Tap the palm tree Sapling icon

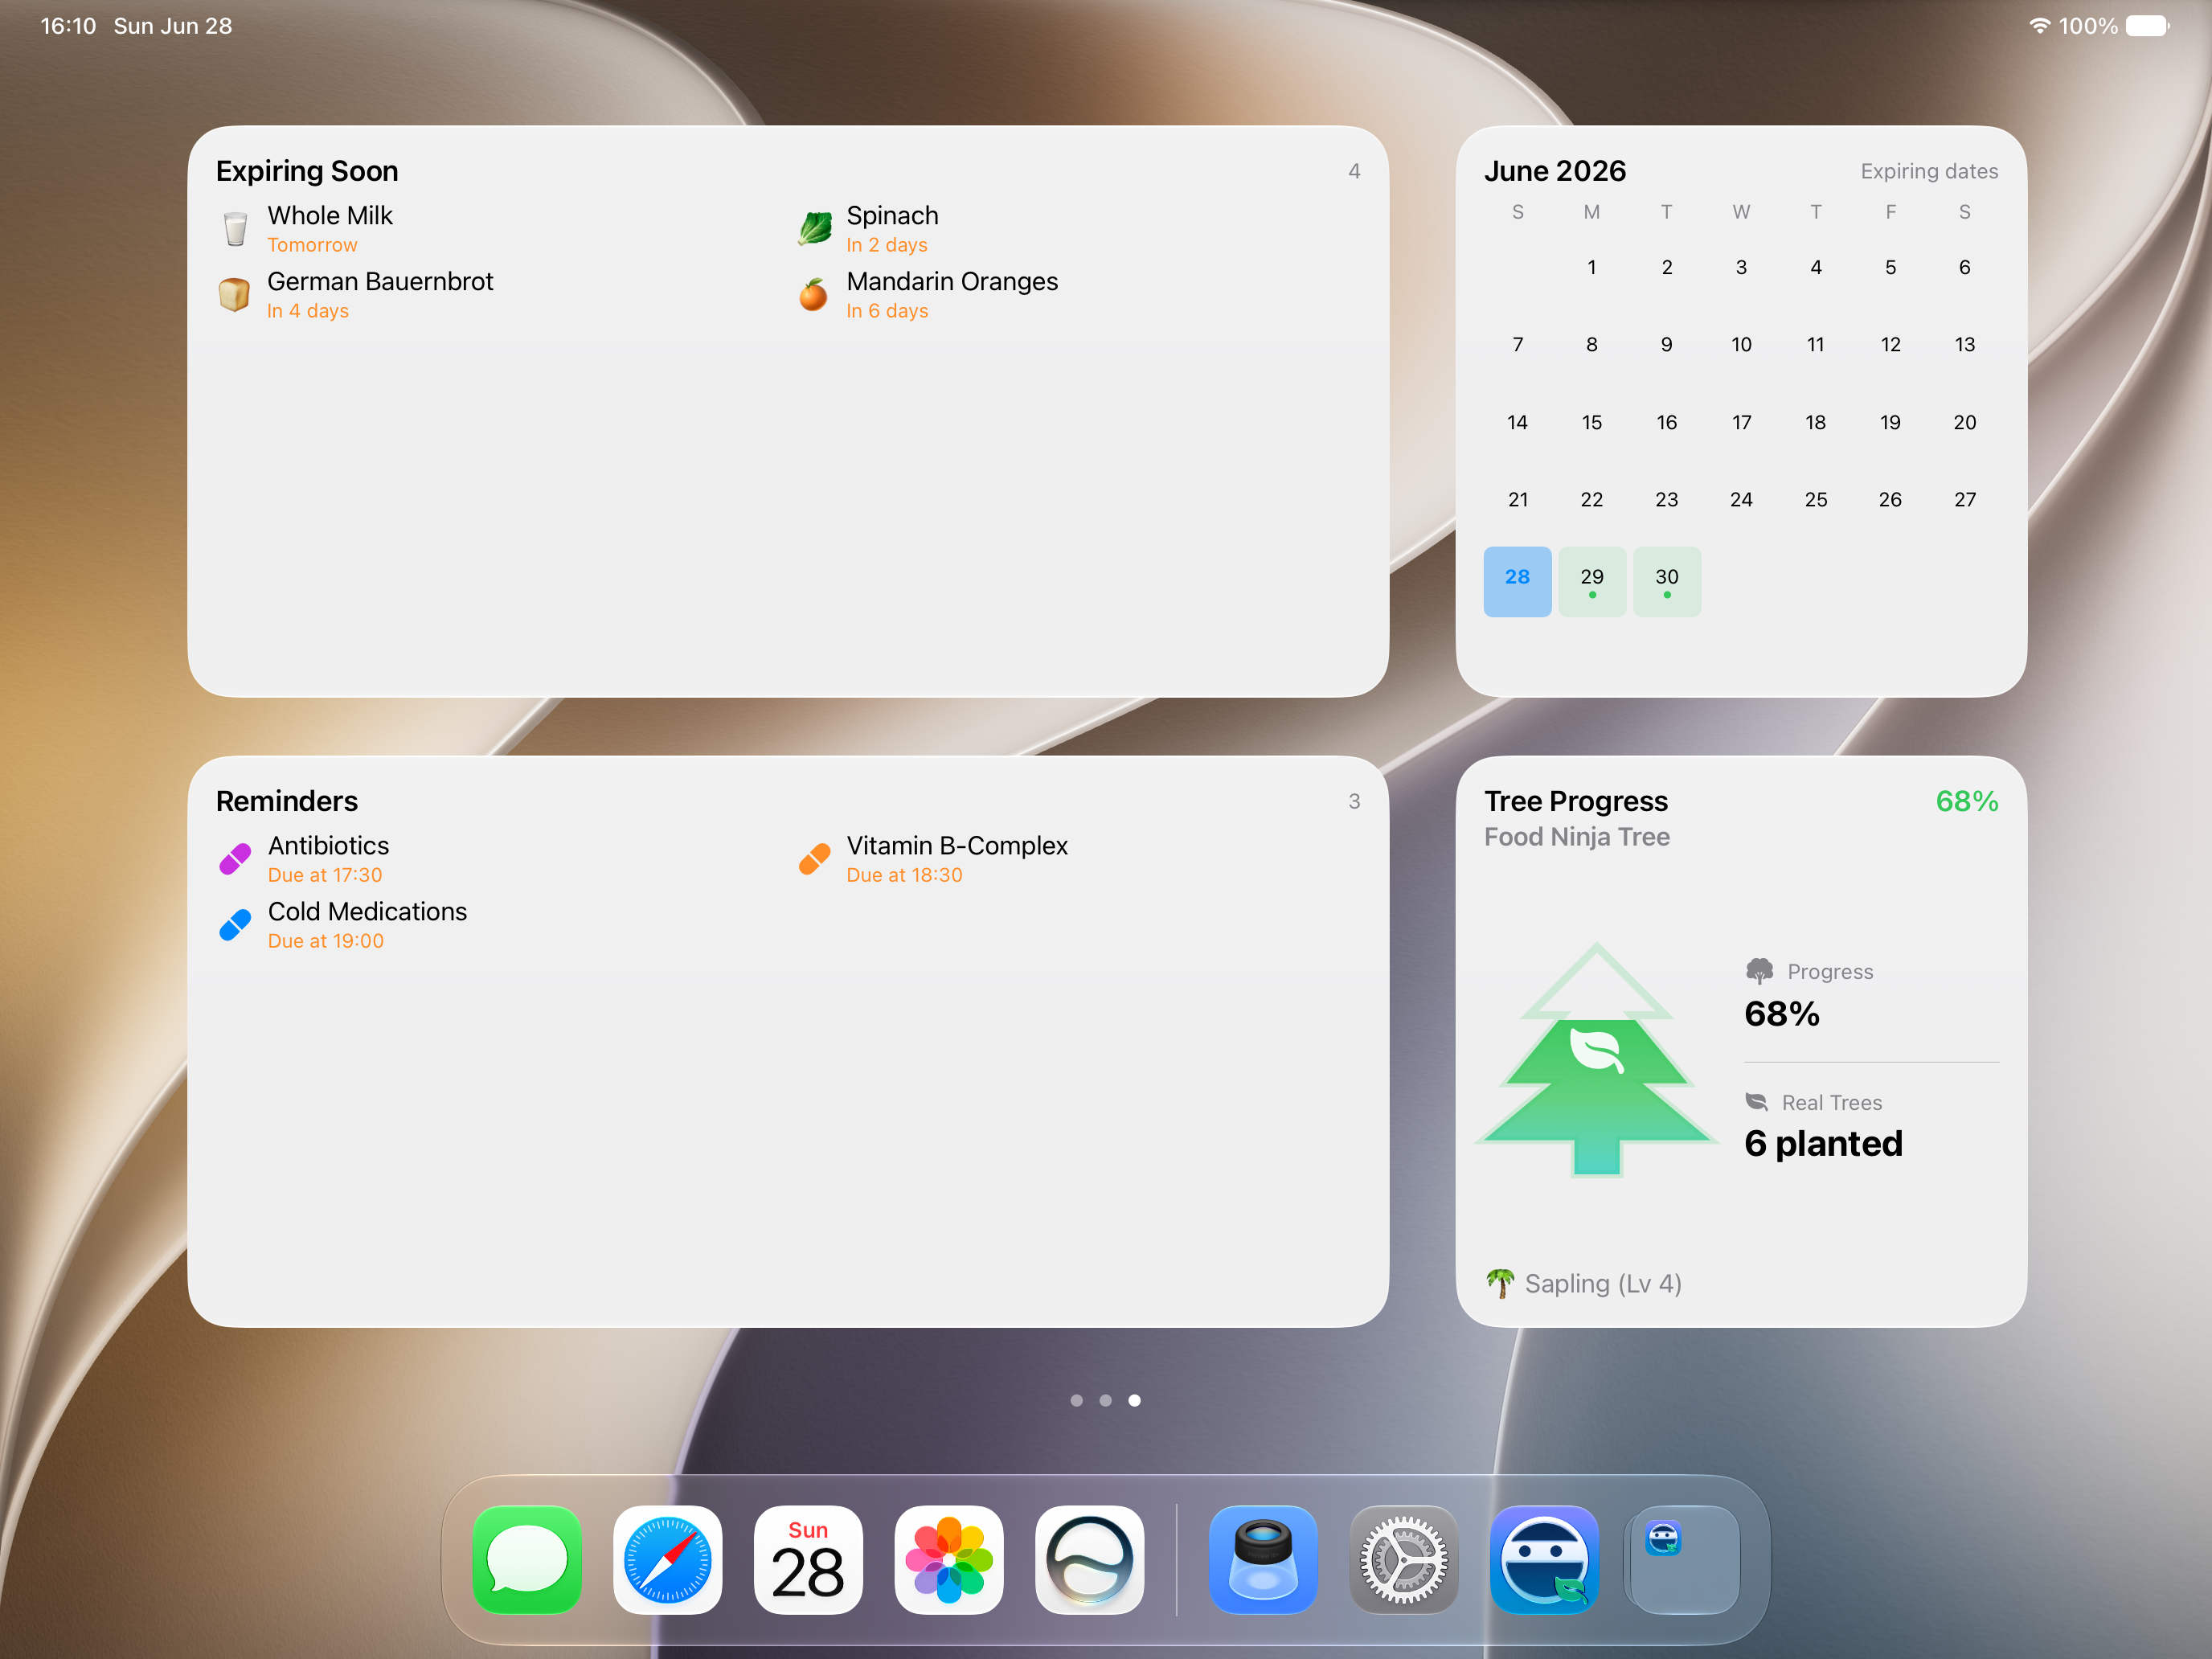(x=1500, y=1283)
